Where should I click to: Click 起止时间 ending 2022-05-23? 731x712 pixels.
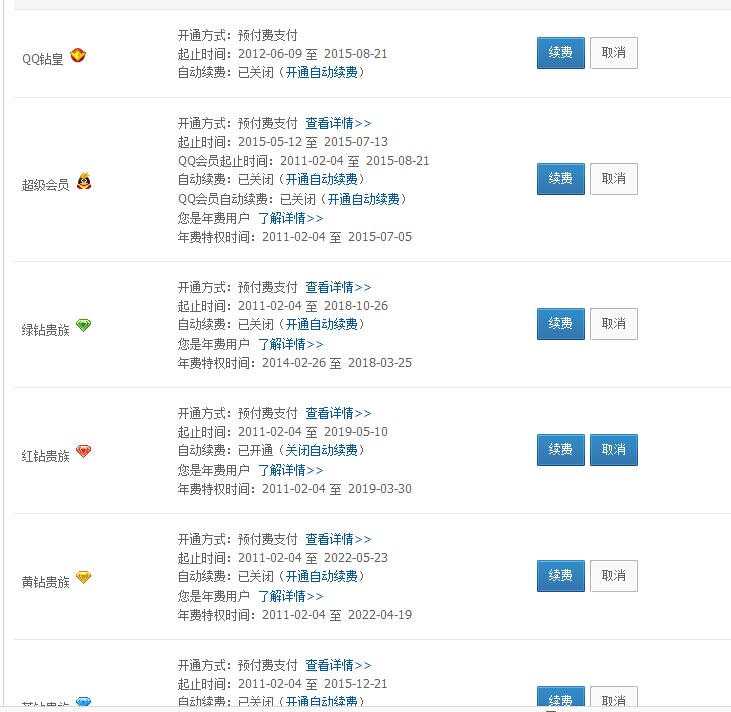point(283,558)
